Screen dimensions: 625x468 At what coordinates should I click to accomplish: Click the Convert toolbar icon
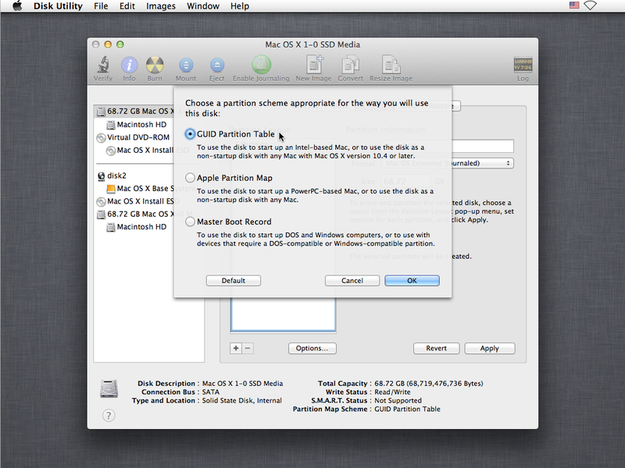(x=350, y=65)
